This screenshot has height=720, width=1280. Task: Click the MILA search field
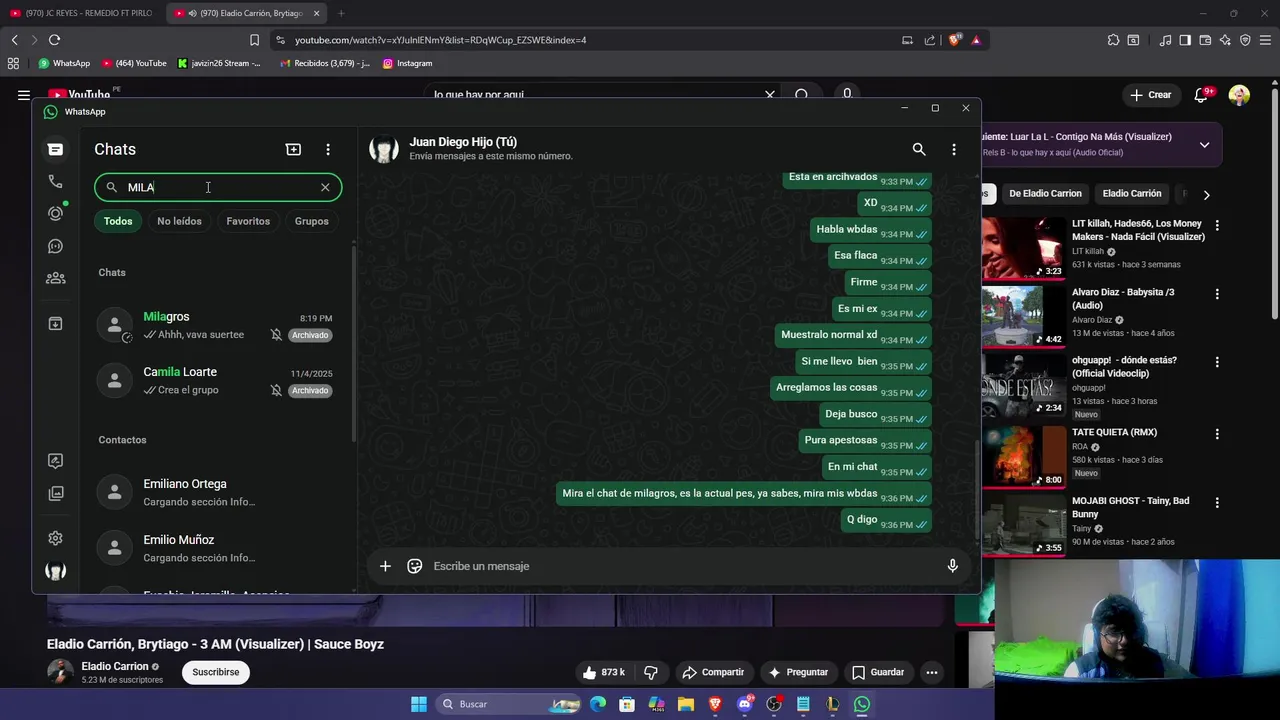pos(218,187)
